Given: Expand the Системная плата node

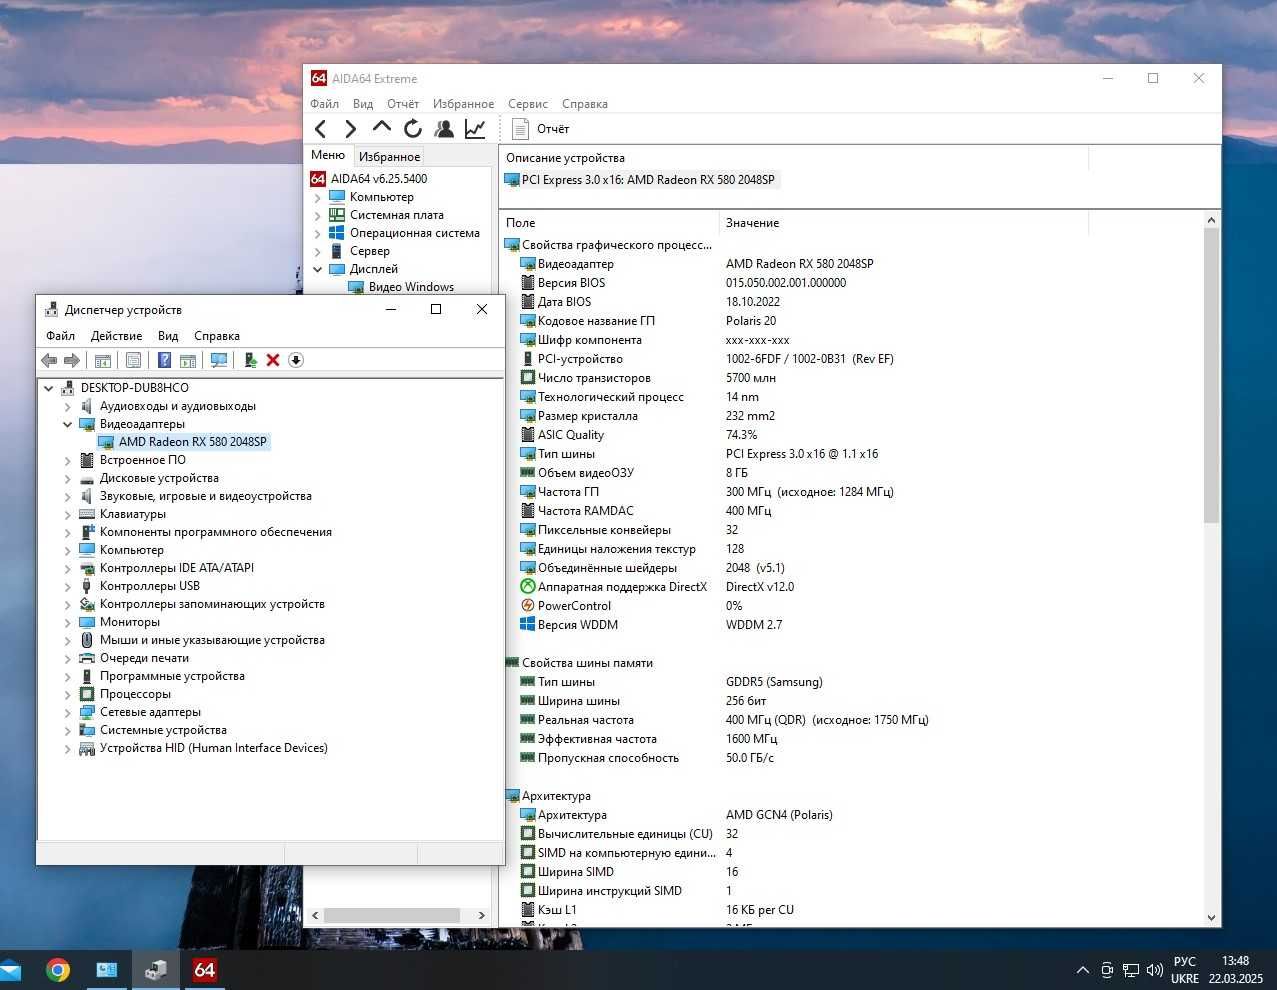Looking at the screenshot, I should click(x=318, y=216).
